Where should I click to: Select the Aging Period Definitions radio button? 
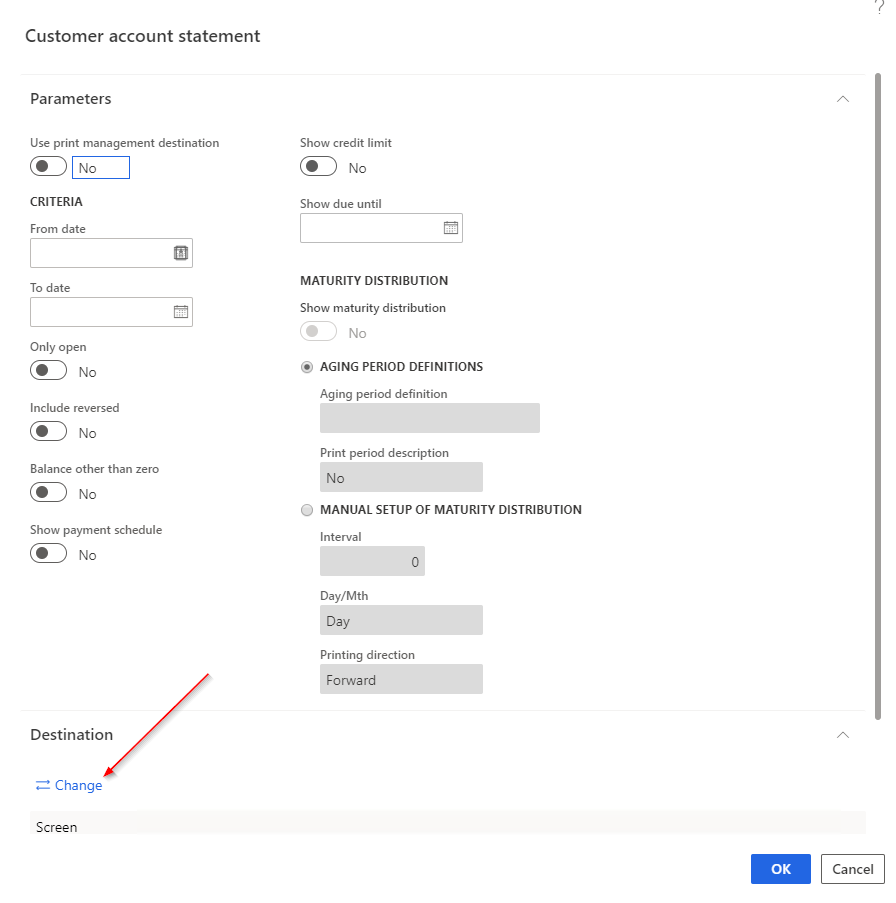pyautogui.click(x=307, y=367)
